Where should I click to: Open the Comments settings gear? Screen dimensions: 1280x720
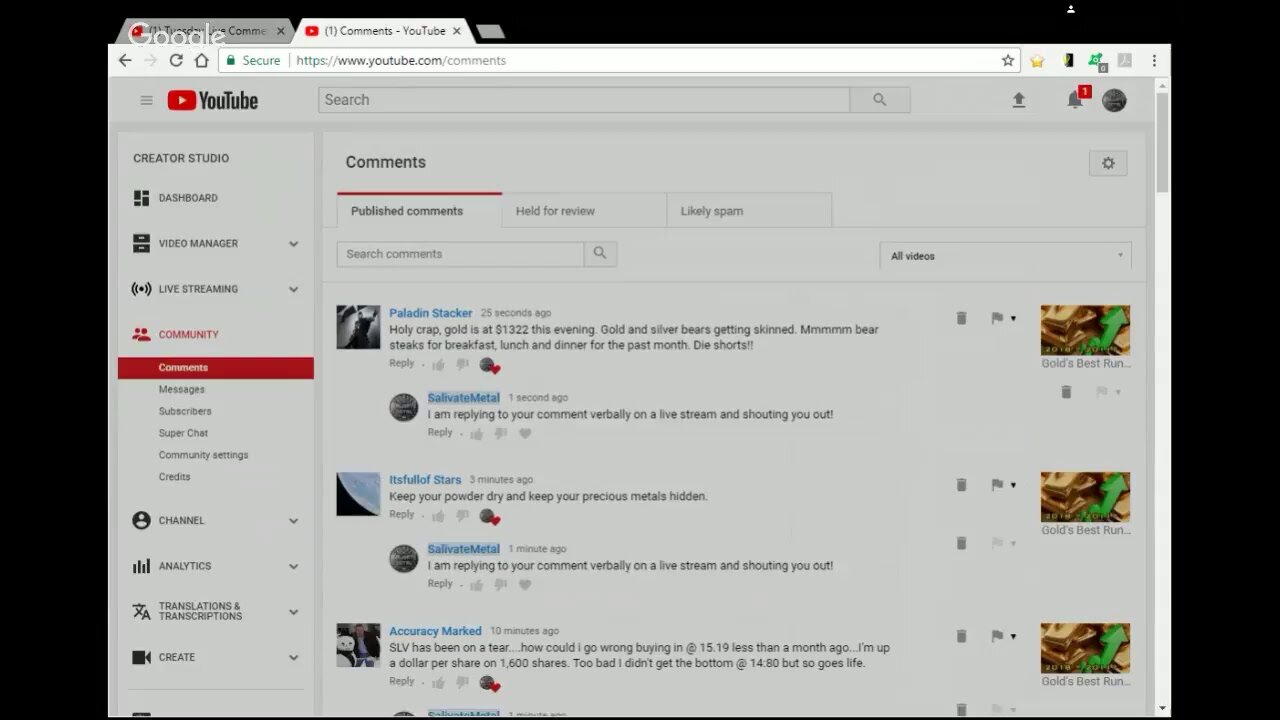click(1108, 163)
